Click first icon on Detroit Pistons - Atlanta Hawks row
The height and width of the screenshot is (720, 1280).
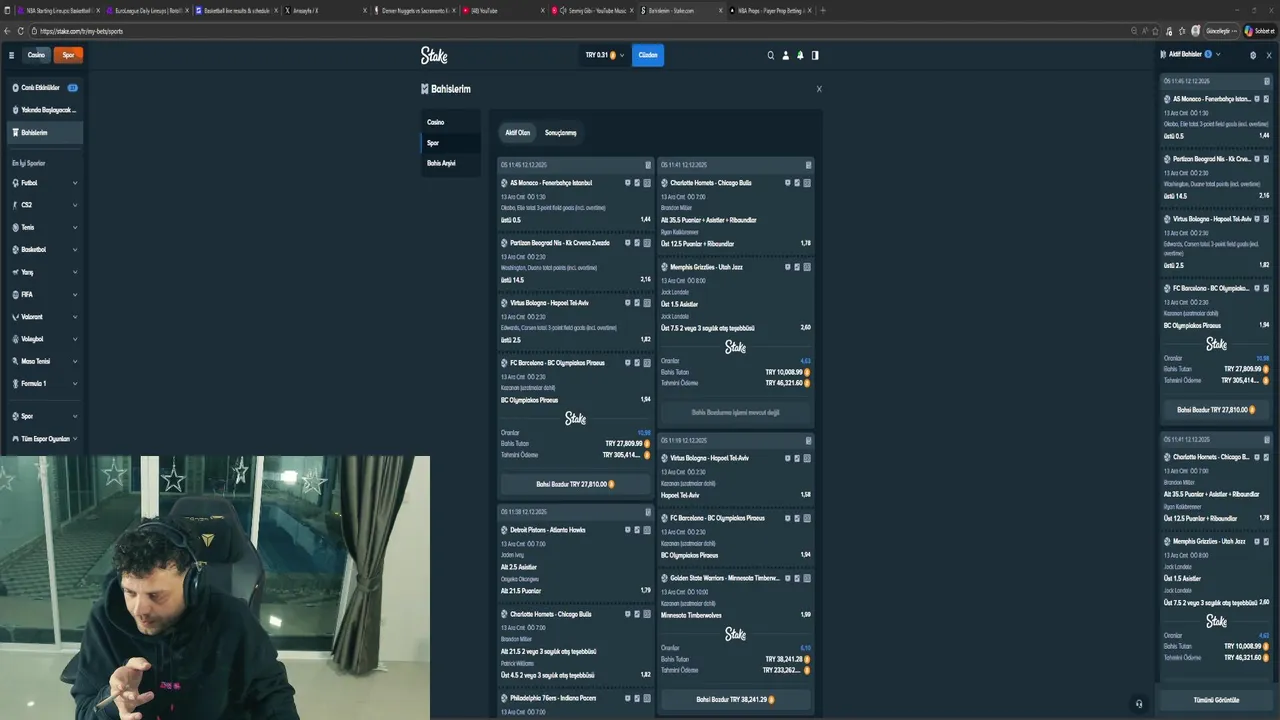(628, 530)
